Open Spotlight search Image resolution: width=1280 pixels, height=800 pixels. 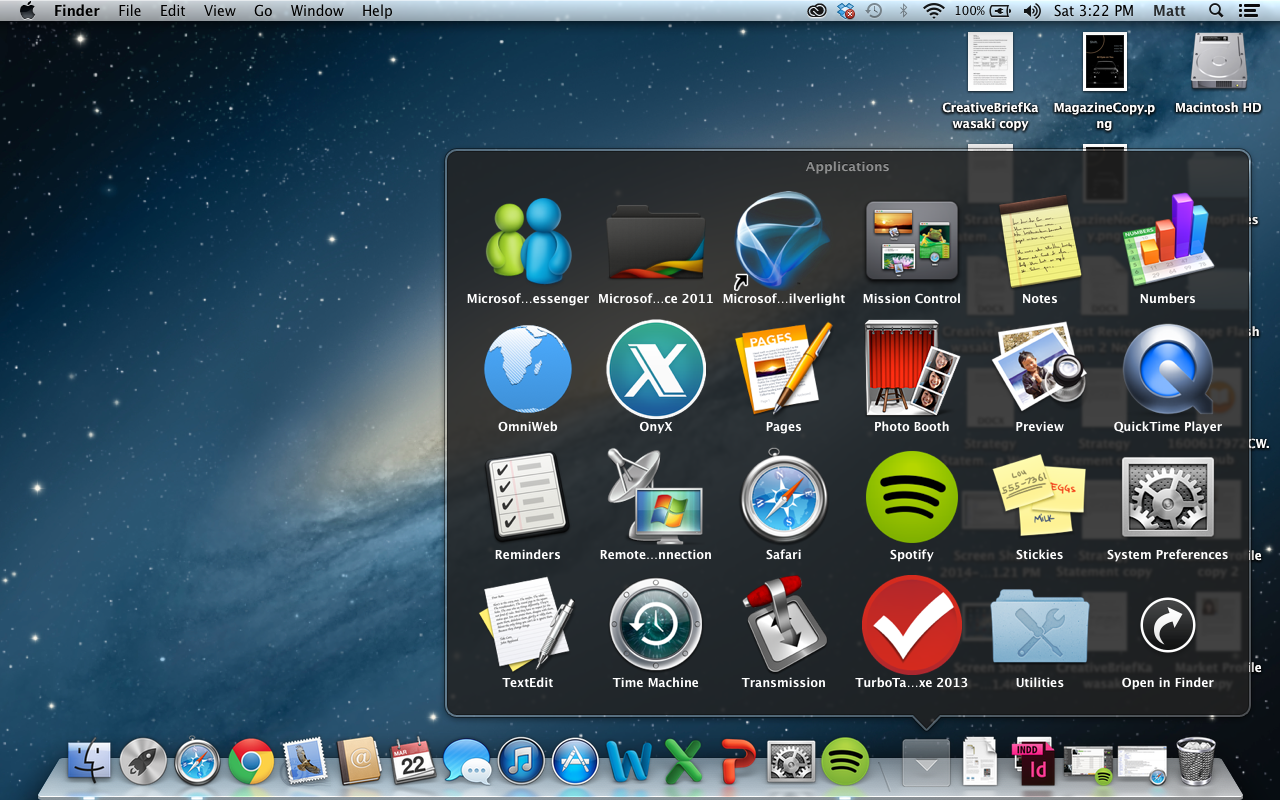coord(1216,11)
